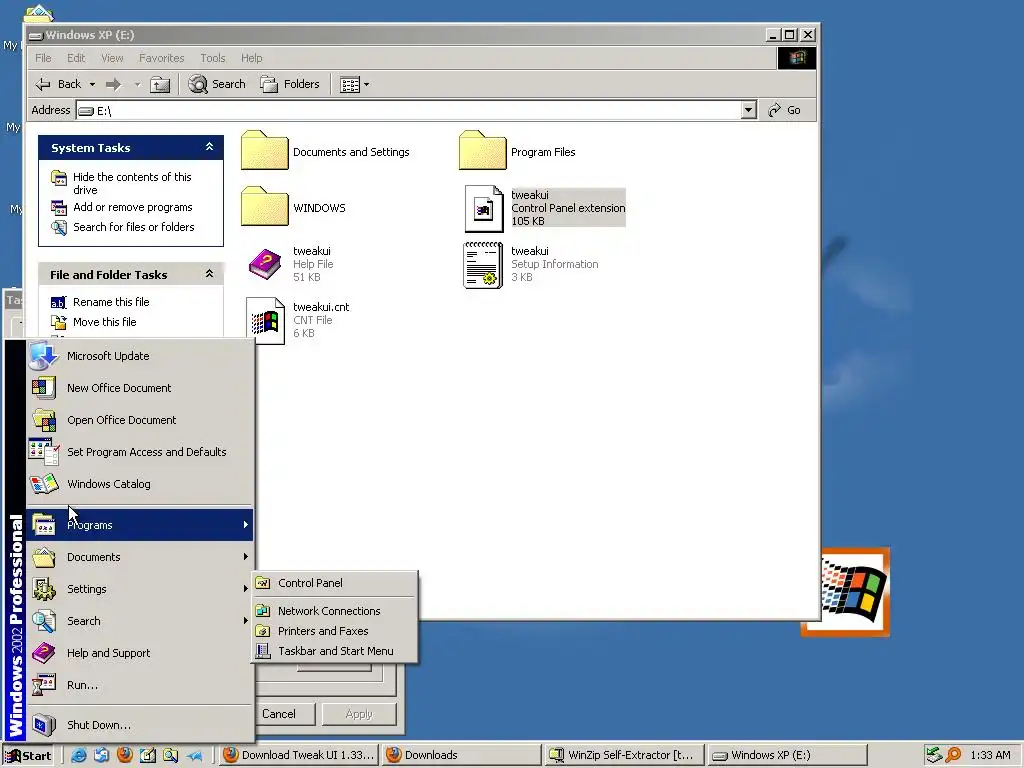Screen dimensions: 1024x768
Task: Open the Back history dropdown arrow
Action: click(92, 84)
